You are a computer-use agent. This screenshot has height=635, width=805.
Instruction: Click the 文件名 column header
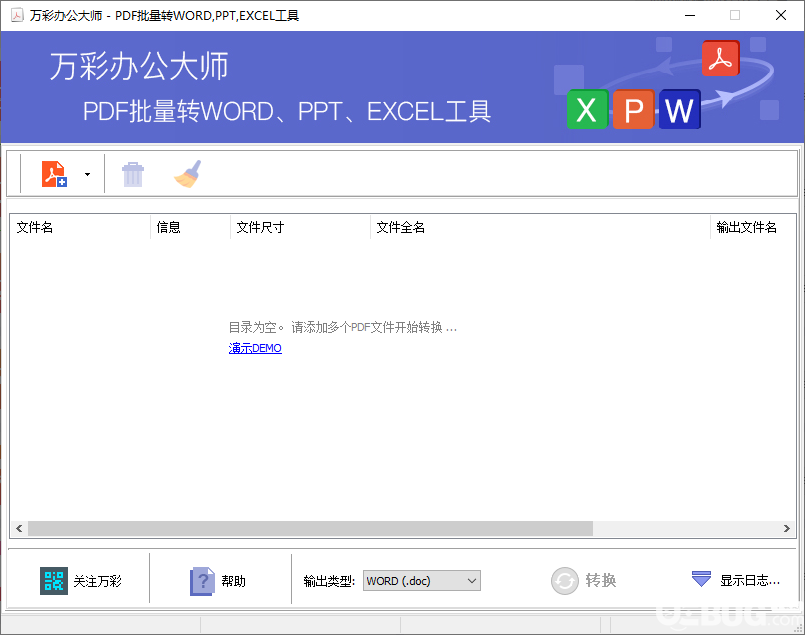pos(80,227)
